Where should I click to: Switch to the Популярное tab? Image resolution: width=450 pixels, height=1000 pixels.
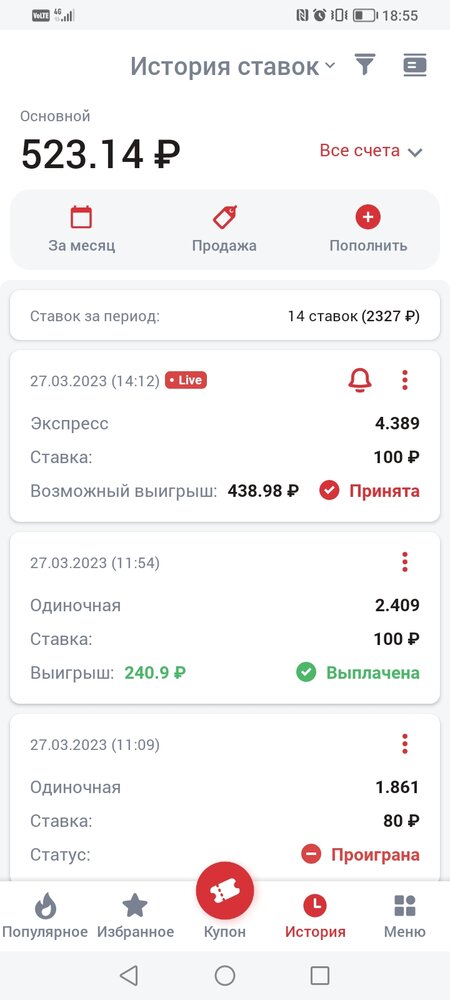[45, 916]
